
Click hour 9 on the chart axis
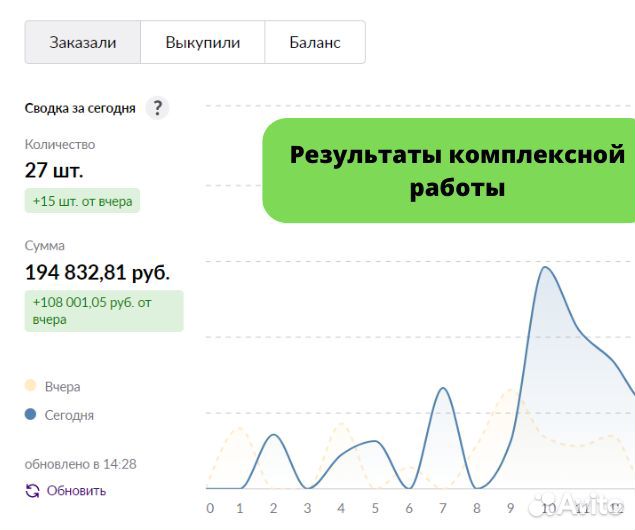[511, 508]
